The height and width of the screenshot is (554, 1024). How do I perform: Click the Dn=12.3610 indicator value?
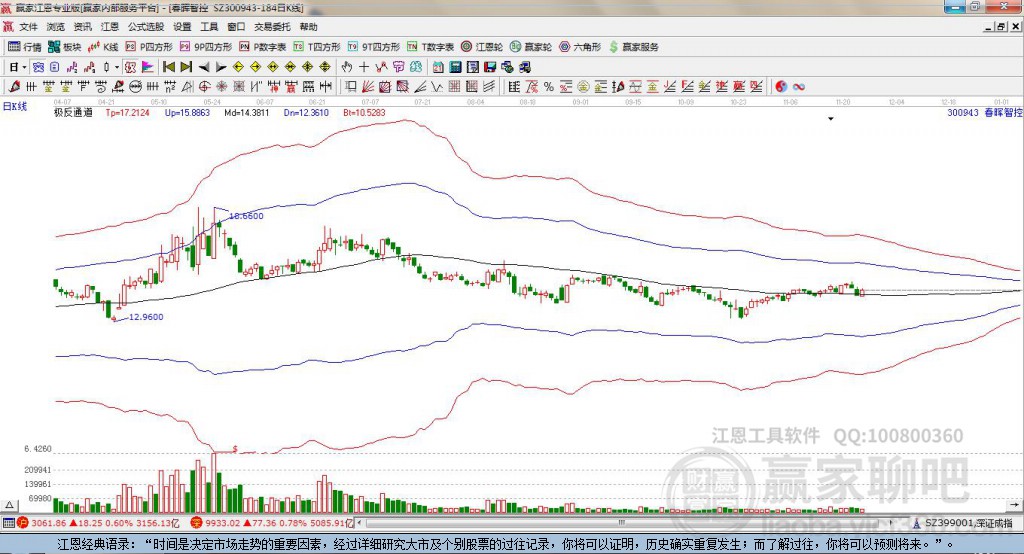(x=306, y=112)
